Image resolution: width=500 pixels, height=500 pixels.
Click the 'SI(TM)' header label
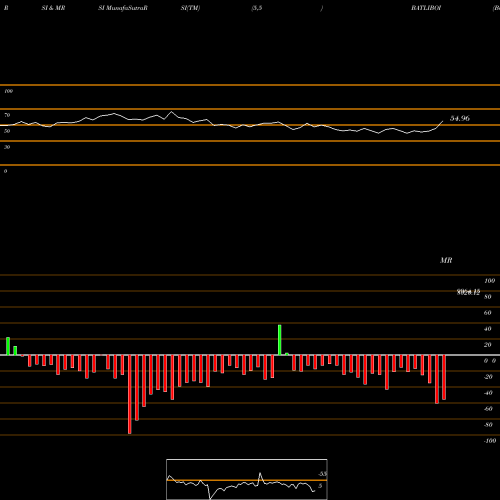coord(190,8)
